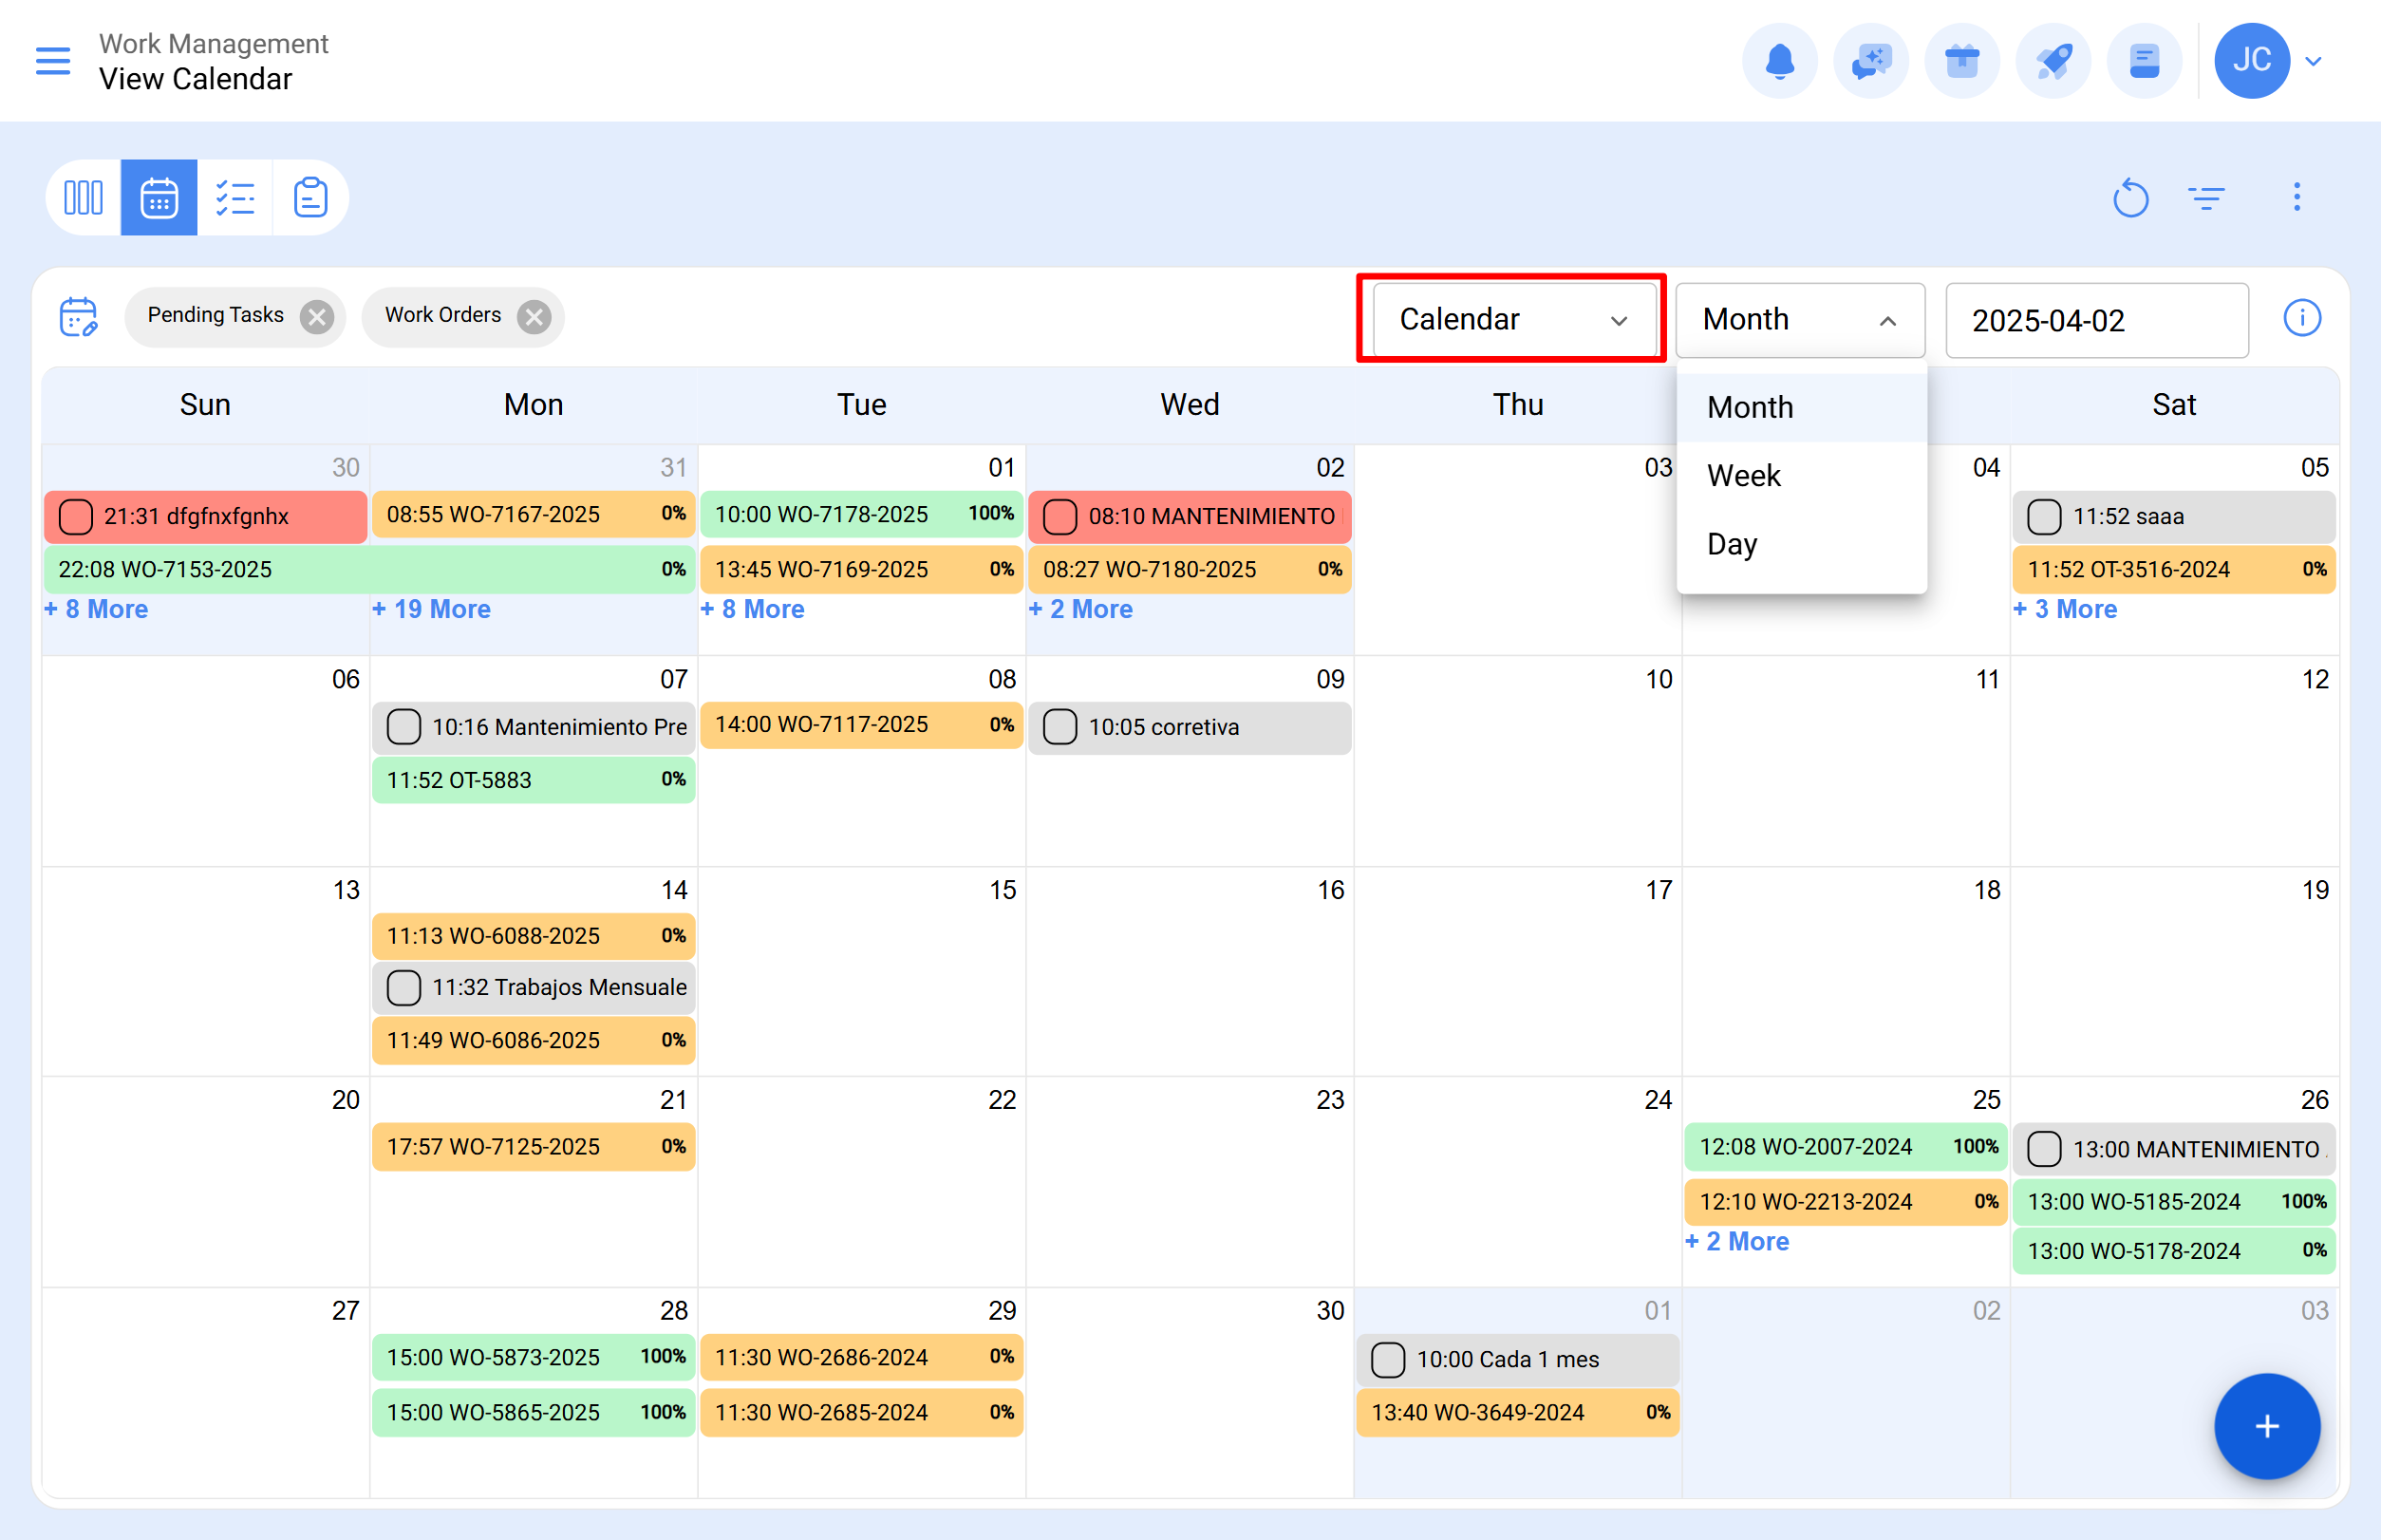2381x1540 pixels.
Task: Open work order WO-7178-2025
Action: (x=861, y=514)
